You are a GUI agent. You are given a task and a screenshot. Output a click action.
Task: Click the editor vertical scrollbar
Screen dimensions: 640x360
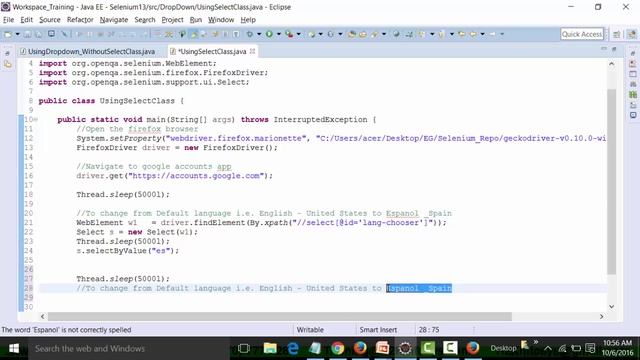pos(611,182)
